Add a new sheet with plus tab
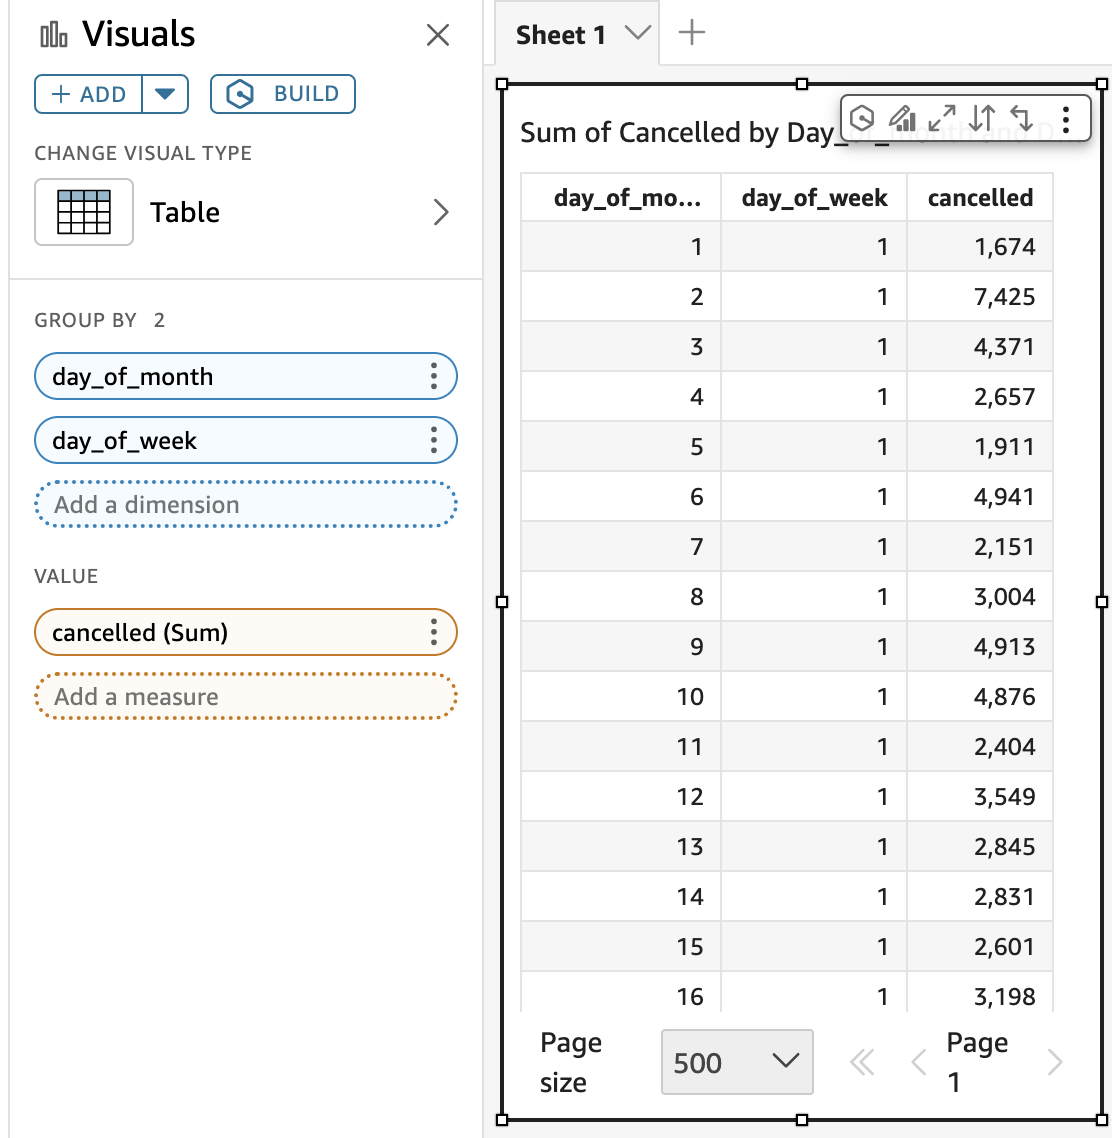The width and height of the screenshot is (1112, 1138). tap(692, 34)
